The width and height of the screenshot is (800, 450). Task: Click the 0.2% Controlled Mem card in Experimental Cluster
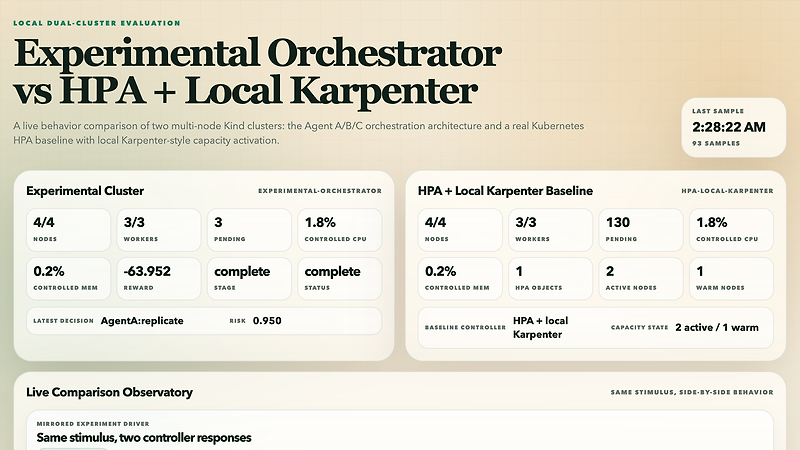pyautogui.click(x=68, y=279)
